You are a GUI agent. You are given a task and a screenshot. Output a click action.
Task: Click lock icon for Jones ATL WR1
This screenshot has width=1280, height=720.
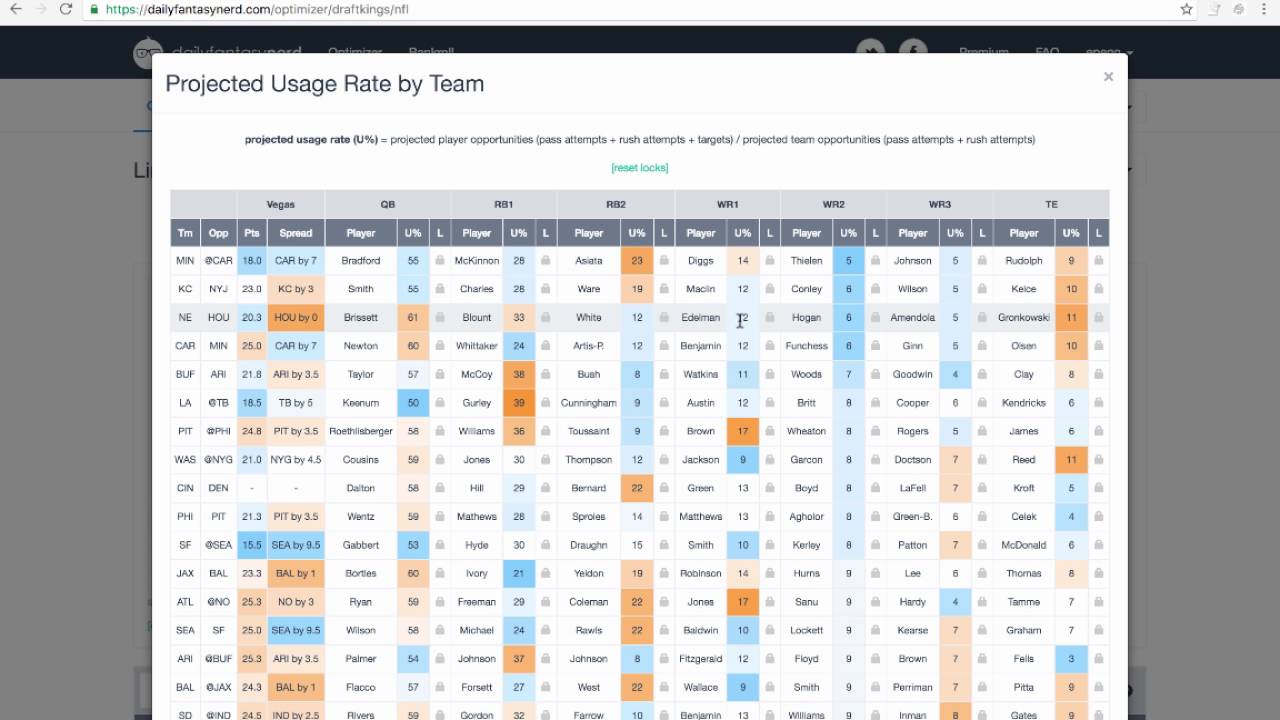point(770,602)
